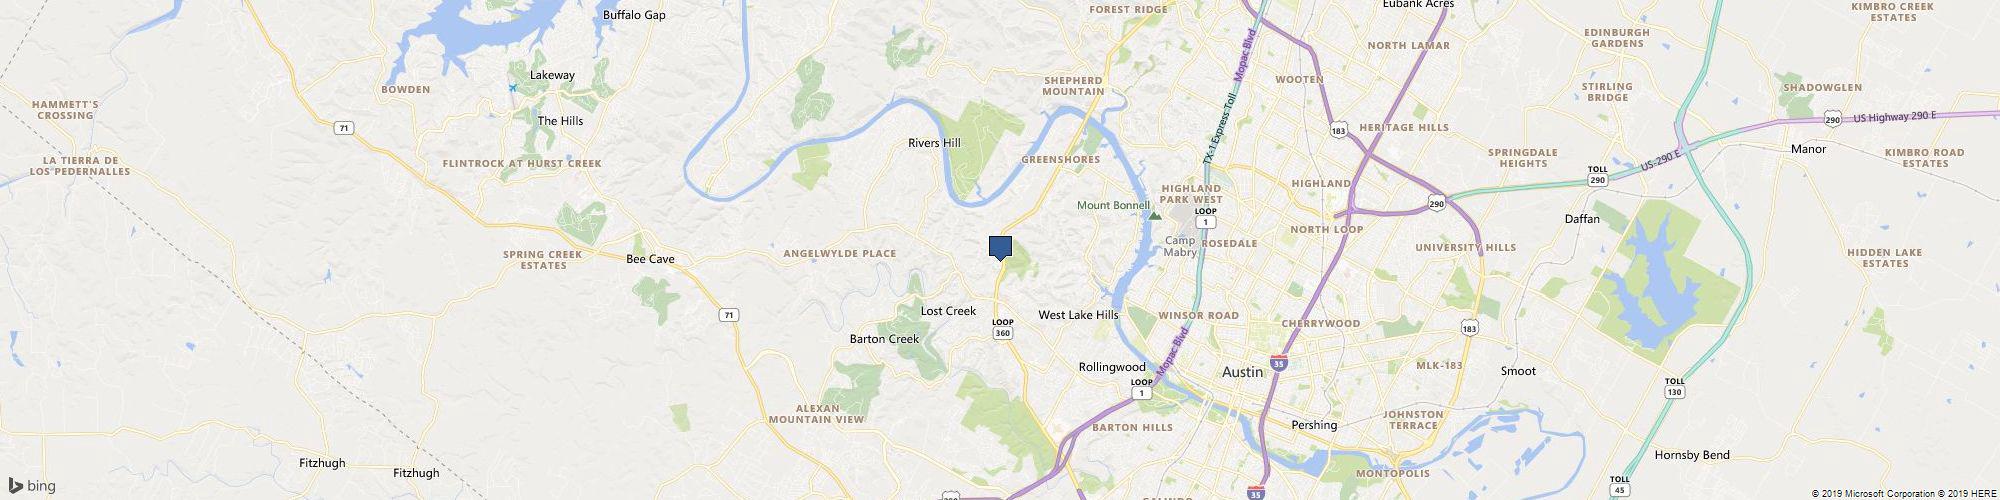Screen dimensions: 2000x500
Task: Select the Austin city label
Action: click(x=1243, y=372)
